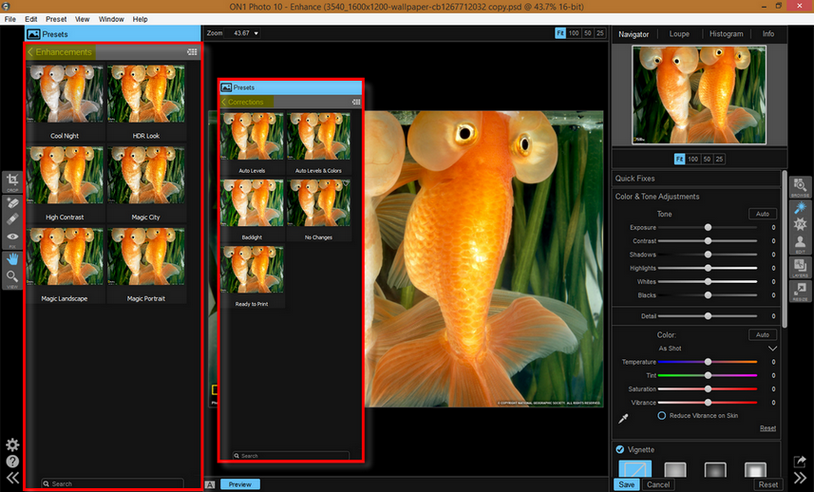
Task: Select the Hand pan tool
Action: click(x=12, y=259)
